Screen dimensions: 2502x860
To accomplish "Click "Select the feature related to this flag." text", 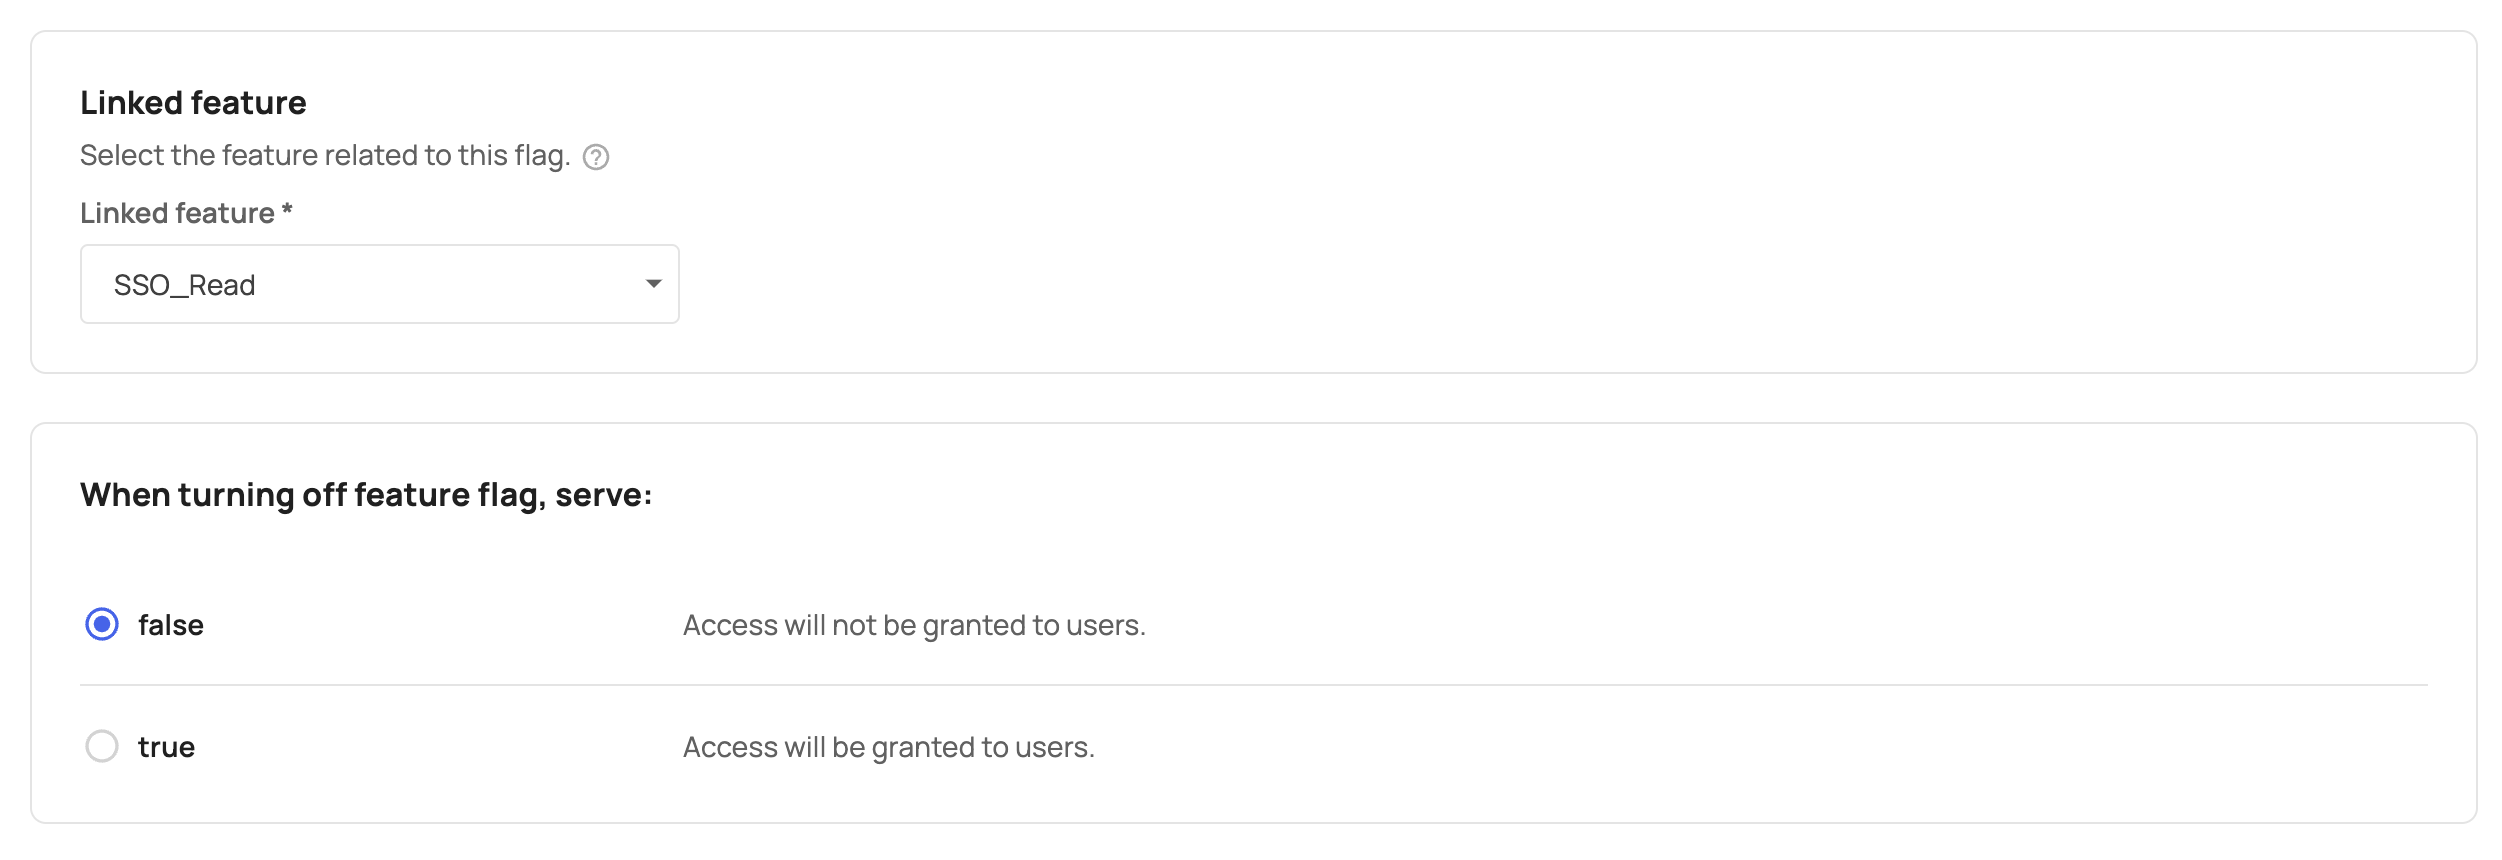I will (x=325, y=156).
